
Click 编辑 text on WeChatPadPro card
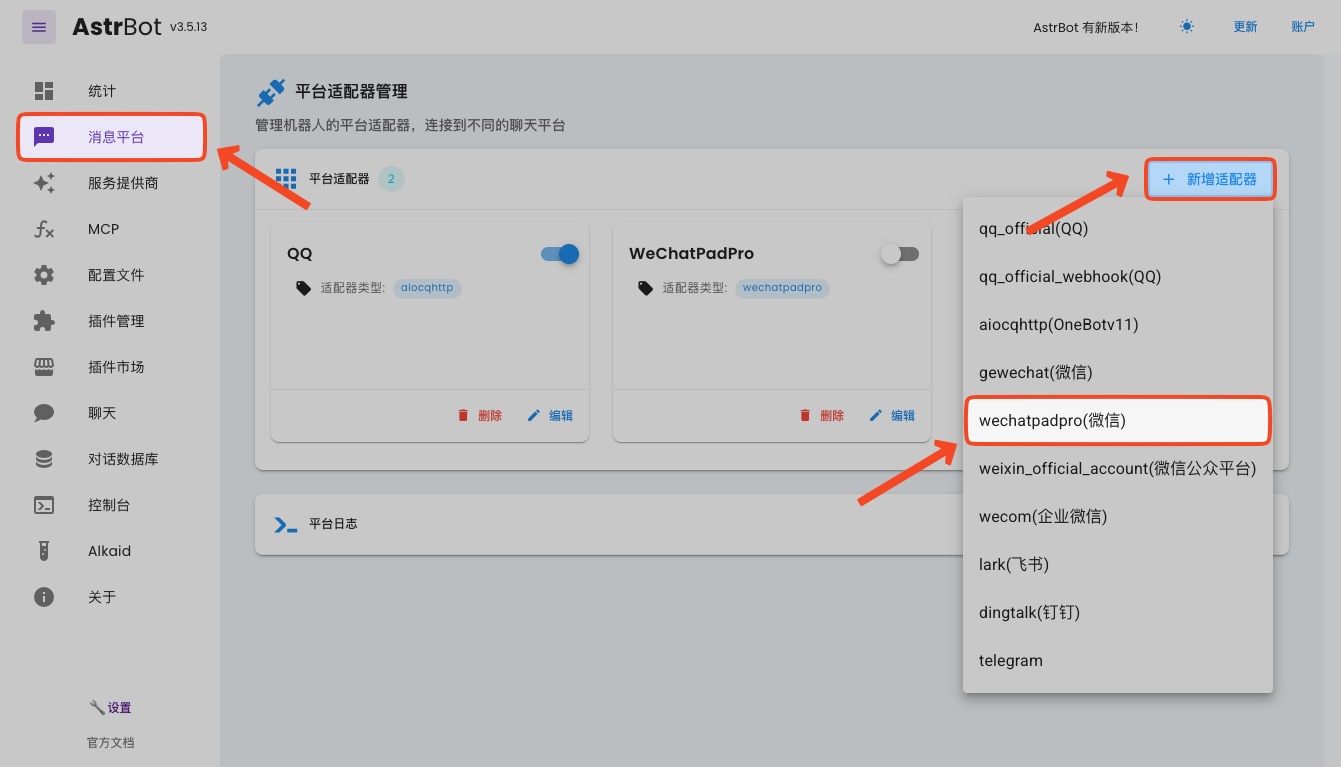pyautogui.click(x=903, y=416)
